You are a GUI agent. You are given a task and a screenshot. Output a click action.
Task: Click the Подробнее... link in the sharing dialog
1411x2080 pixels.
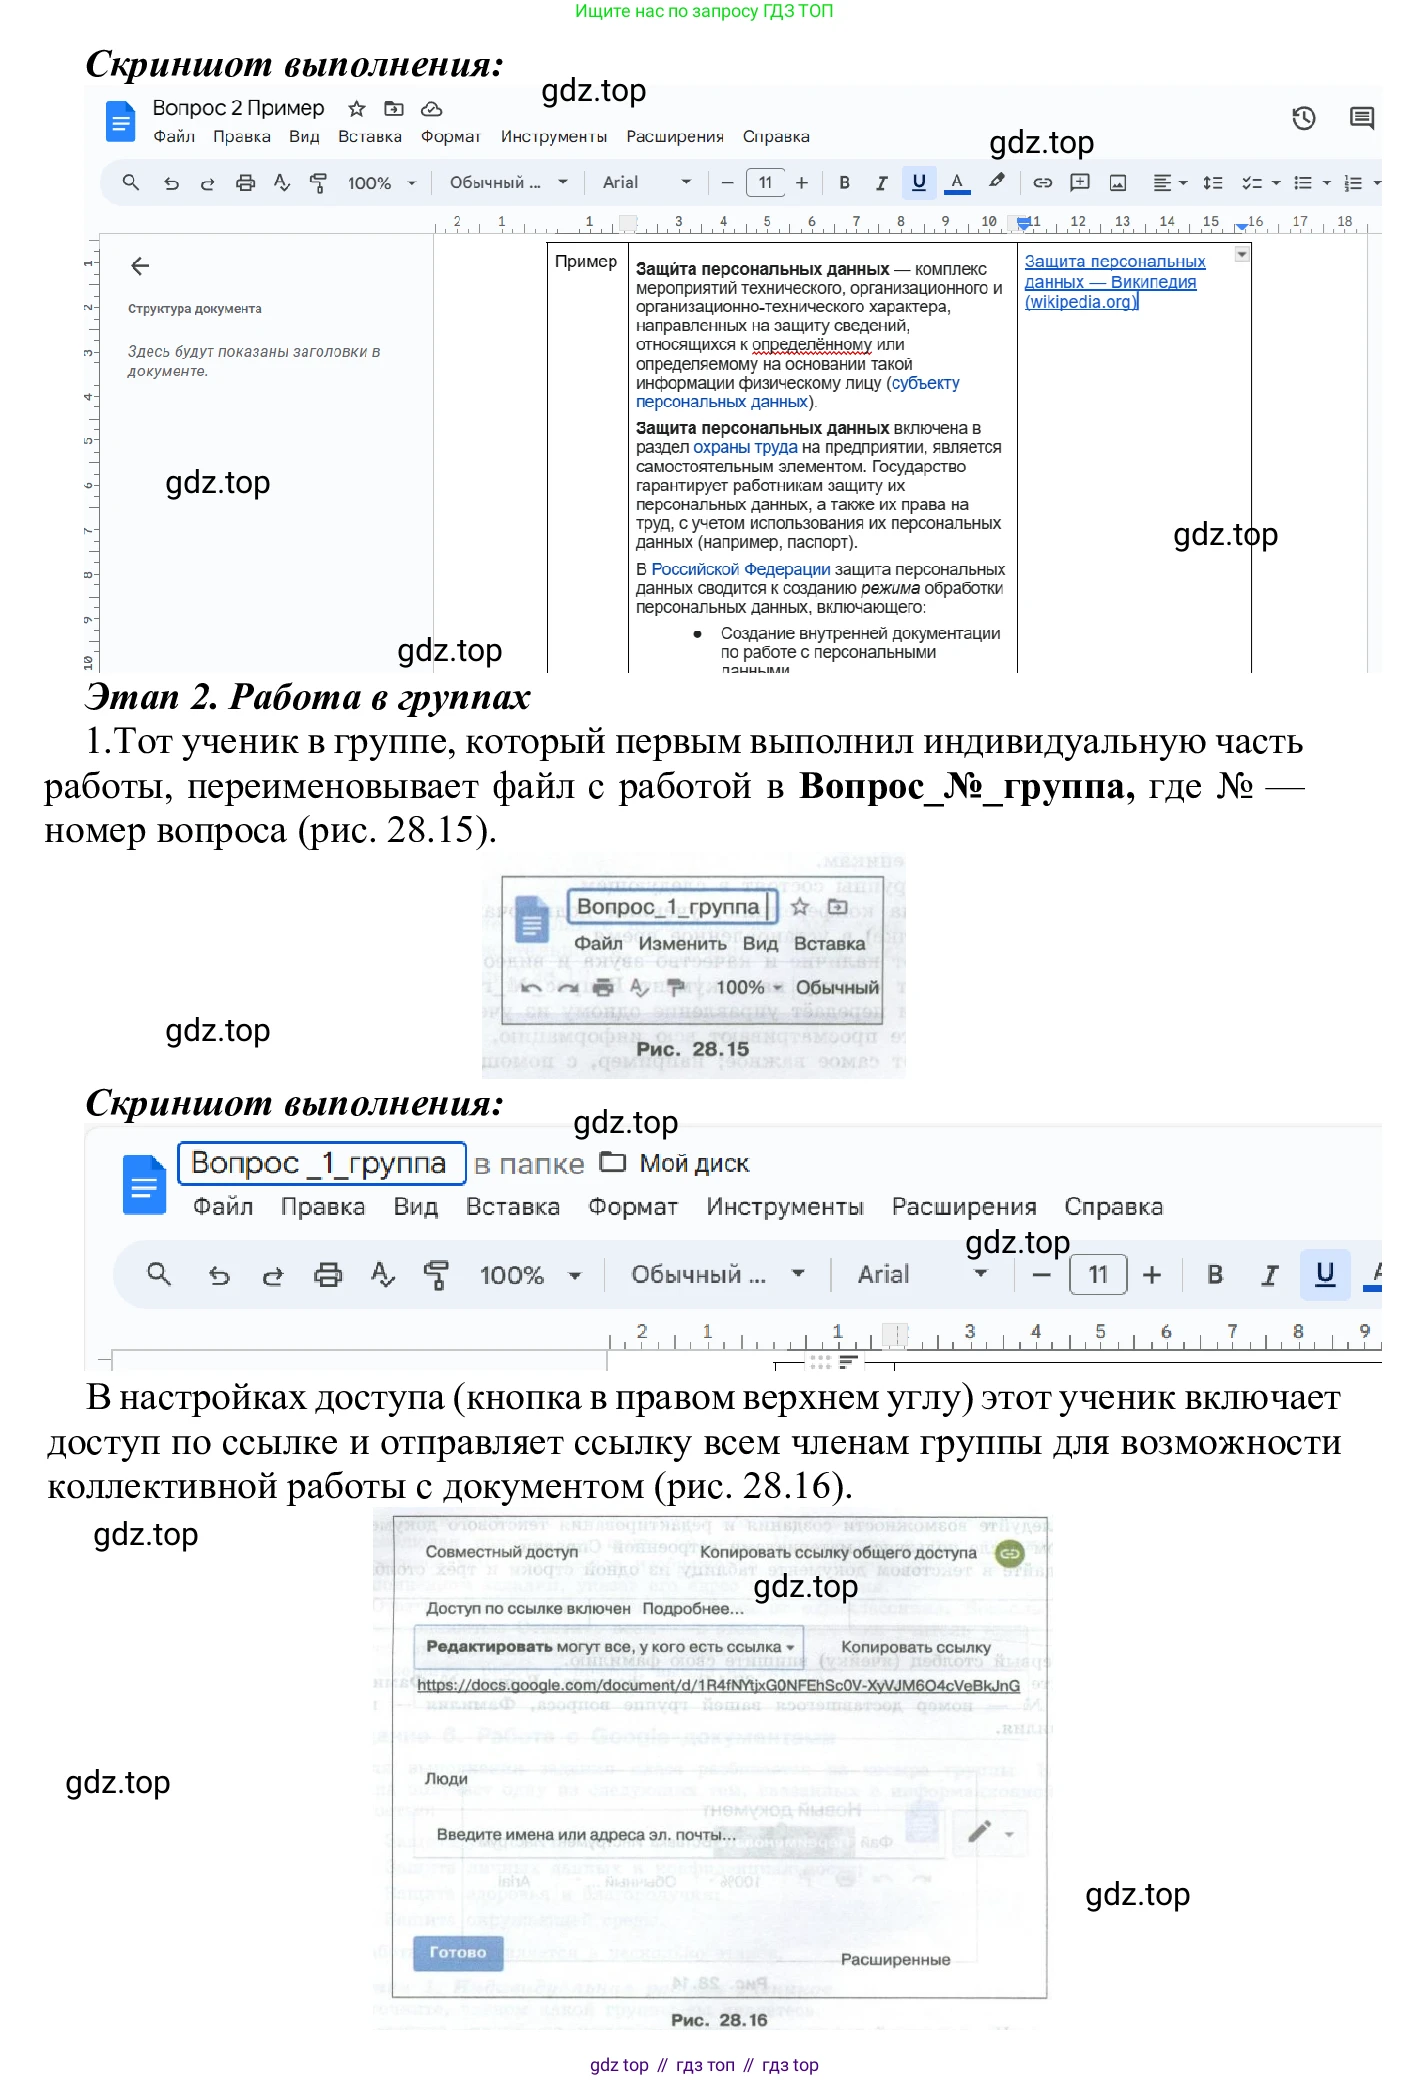coord(693,1609)
